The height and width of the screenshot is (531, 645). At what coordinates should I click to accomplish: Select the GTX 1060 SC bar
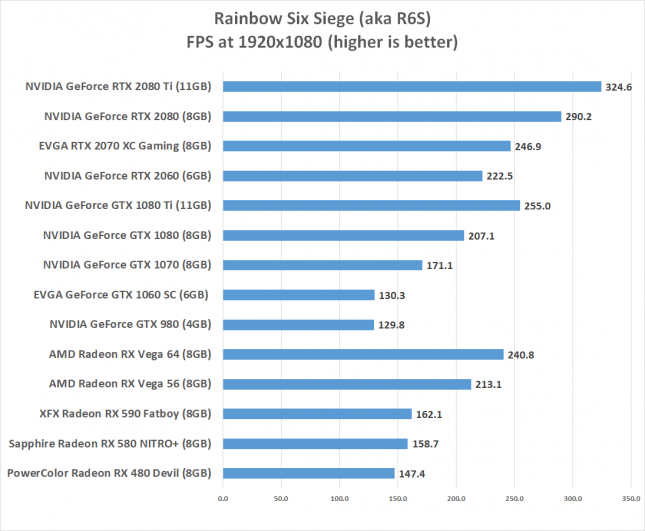point(299,295)
